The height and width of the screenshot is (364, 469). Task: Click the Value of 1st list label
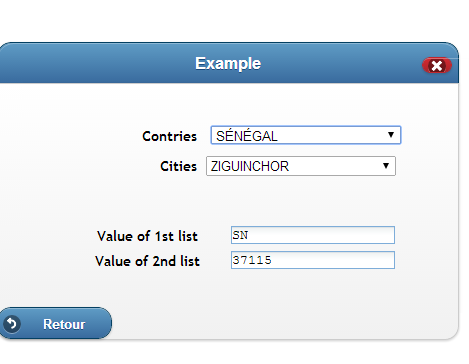(147, 236)
